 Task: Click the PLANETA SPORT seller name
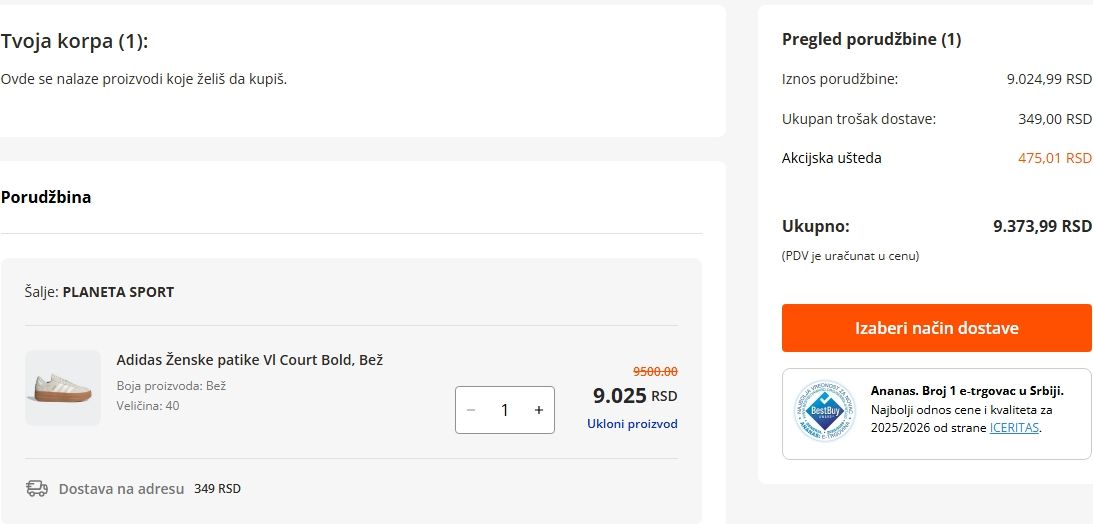tap(118, 292)
